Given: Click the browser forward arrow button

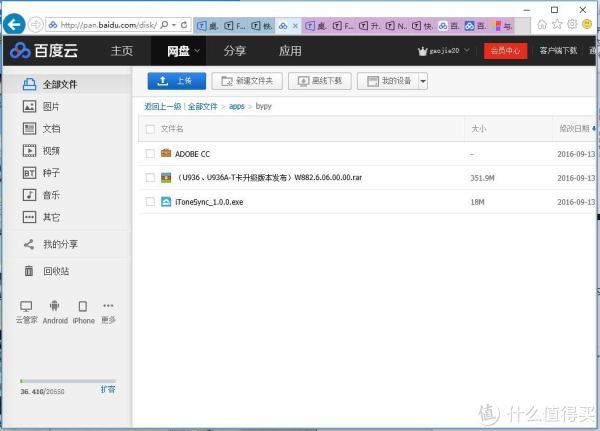Looking at the screenshot, I should click(36, 25).
